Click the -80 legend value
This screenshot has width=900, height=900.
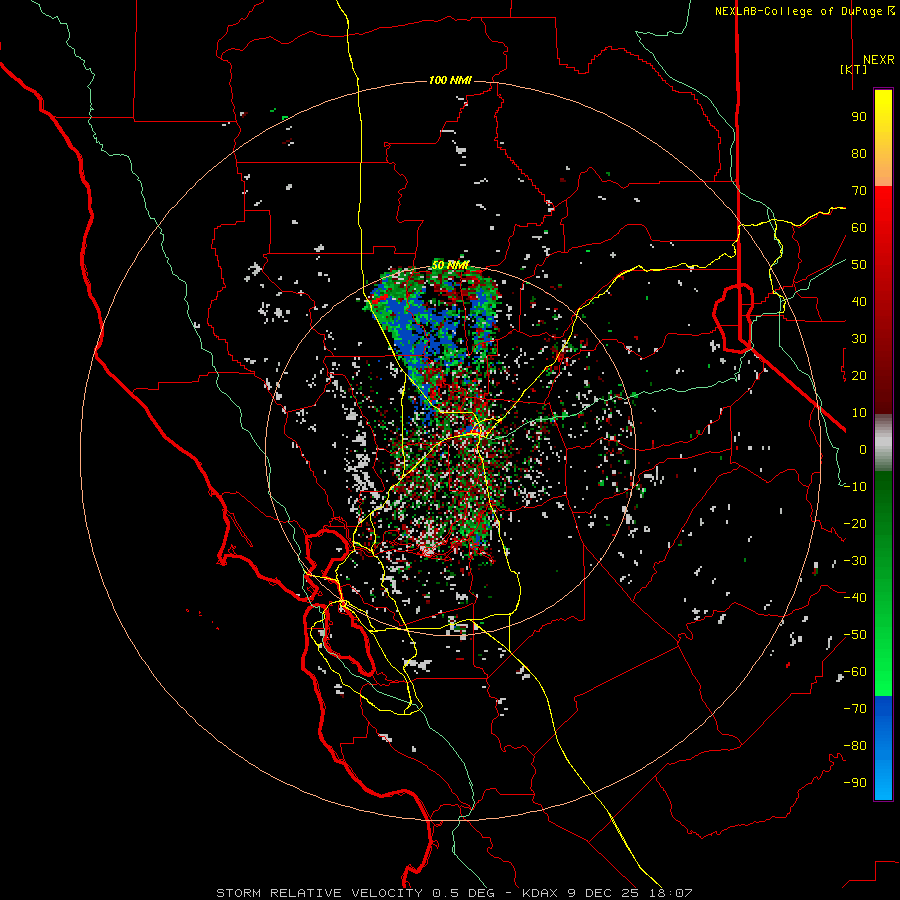[x=855, y=746]
